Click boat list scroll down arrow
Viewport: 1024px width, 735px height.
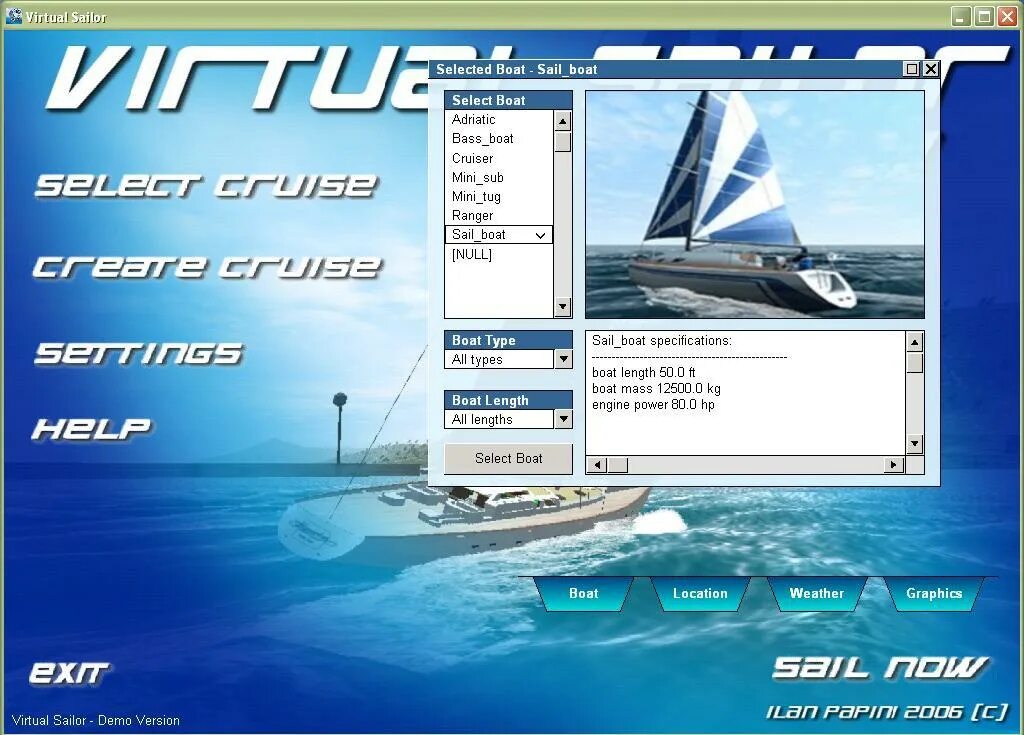(562, 306)
